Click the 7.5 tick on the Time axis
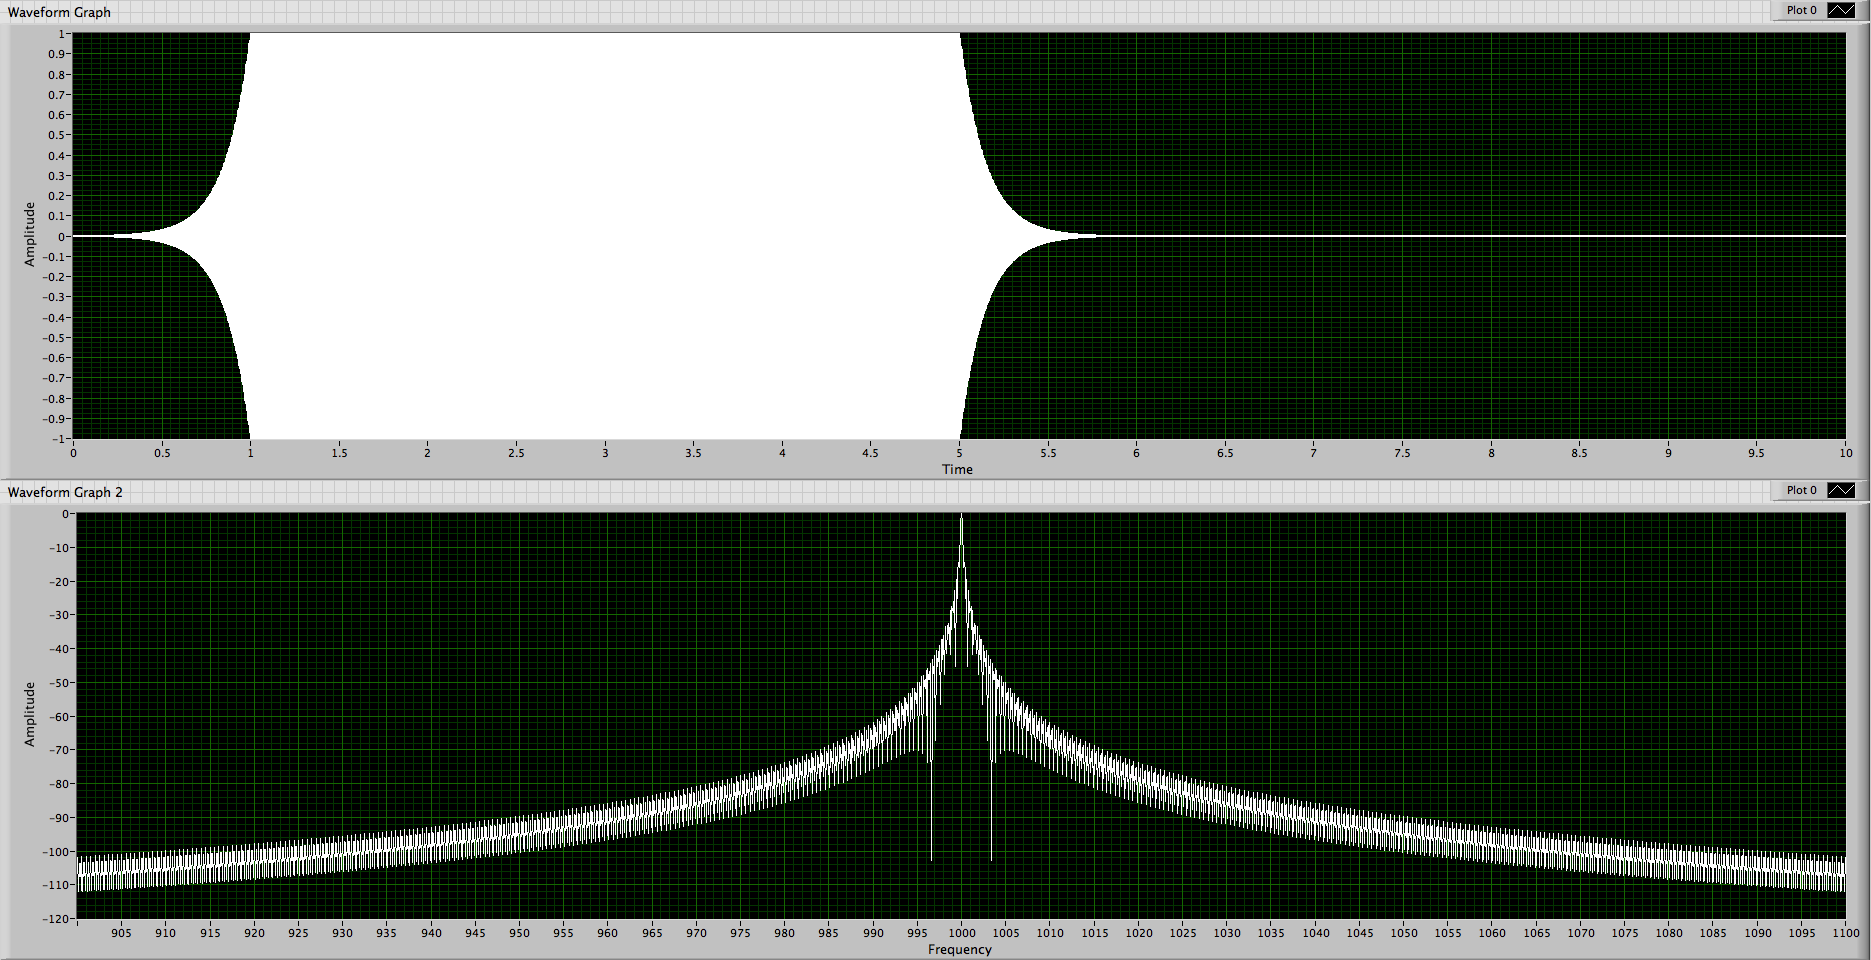Screen dimensions: 1871x960 pos(1402,453)
